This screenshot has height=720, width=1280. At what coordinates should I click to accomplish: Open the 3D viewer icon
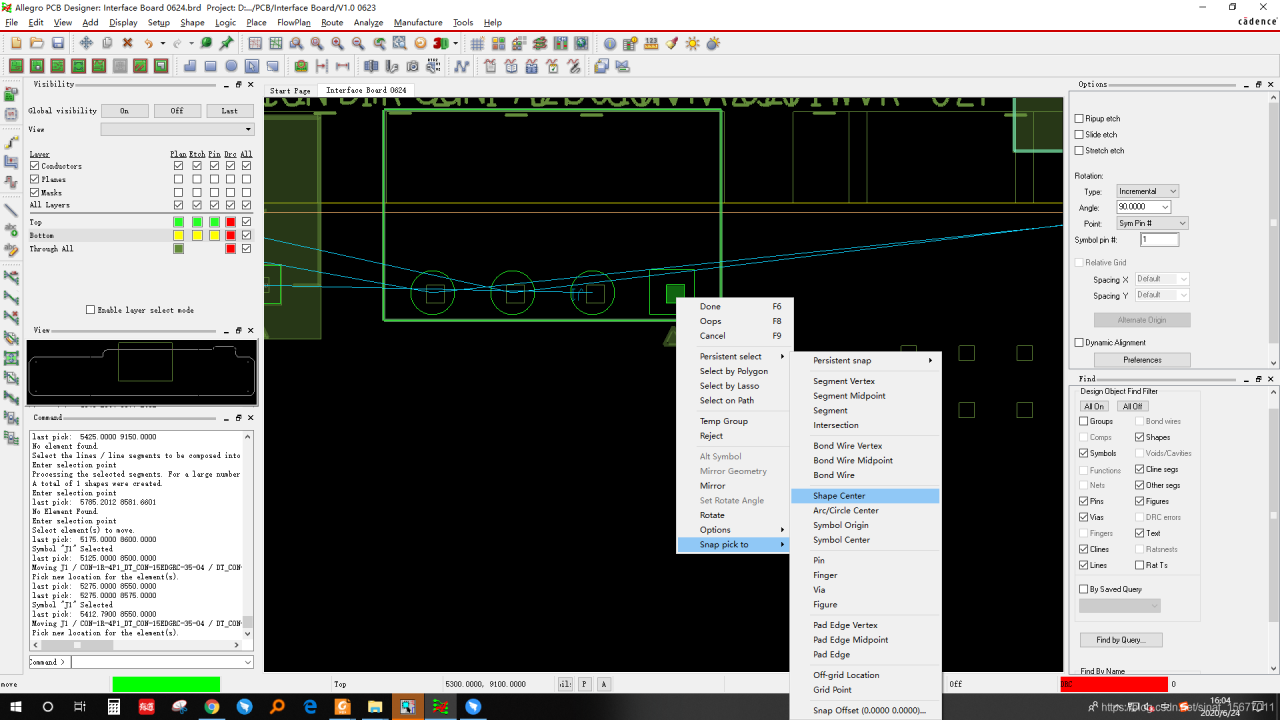click(439, 43)
